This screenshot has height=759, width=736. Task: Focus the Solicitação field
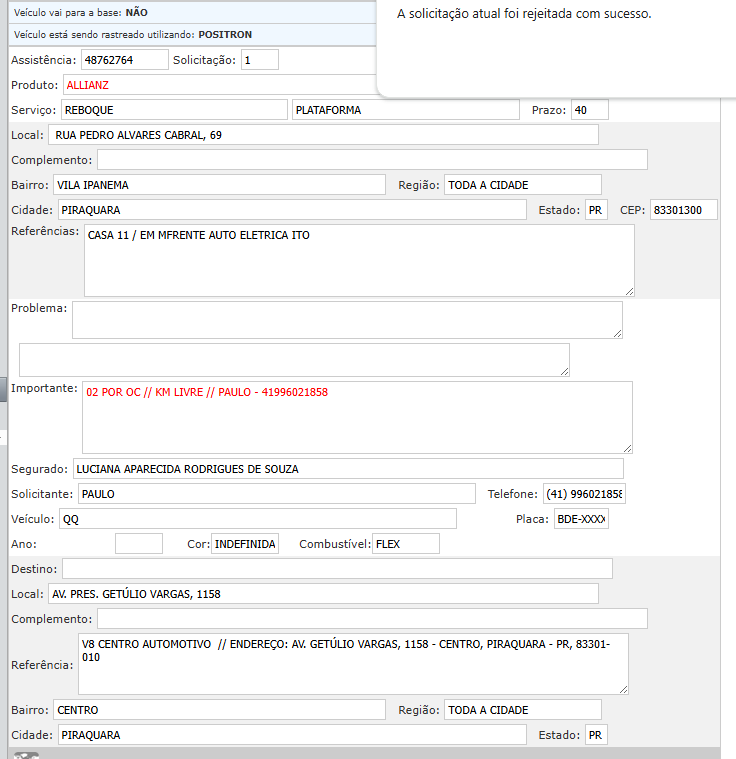pos(259,60)
